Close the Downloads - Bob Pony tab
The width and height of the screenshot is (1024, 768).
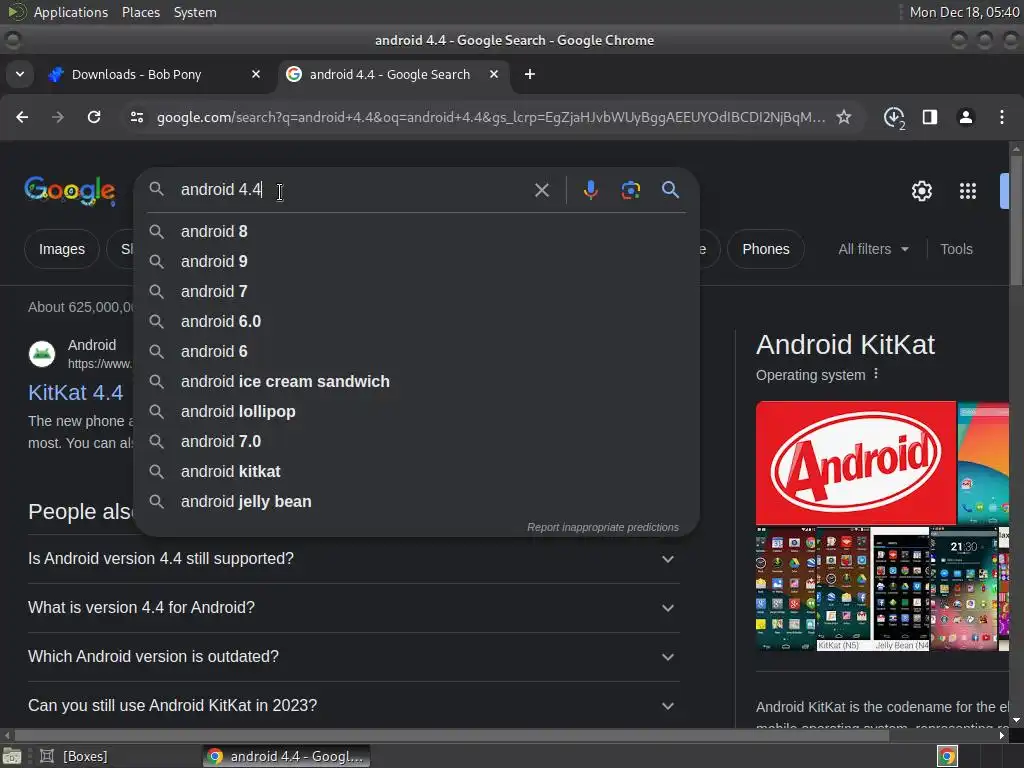tap(256, 74)
